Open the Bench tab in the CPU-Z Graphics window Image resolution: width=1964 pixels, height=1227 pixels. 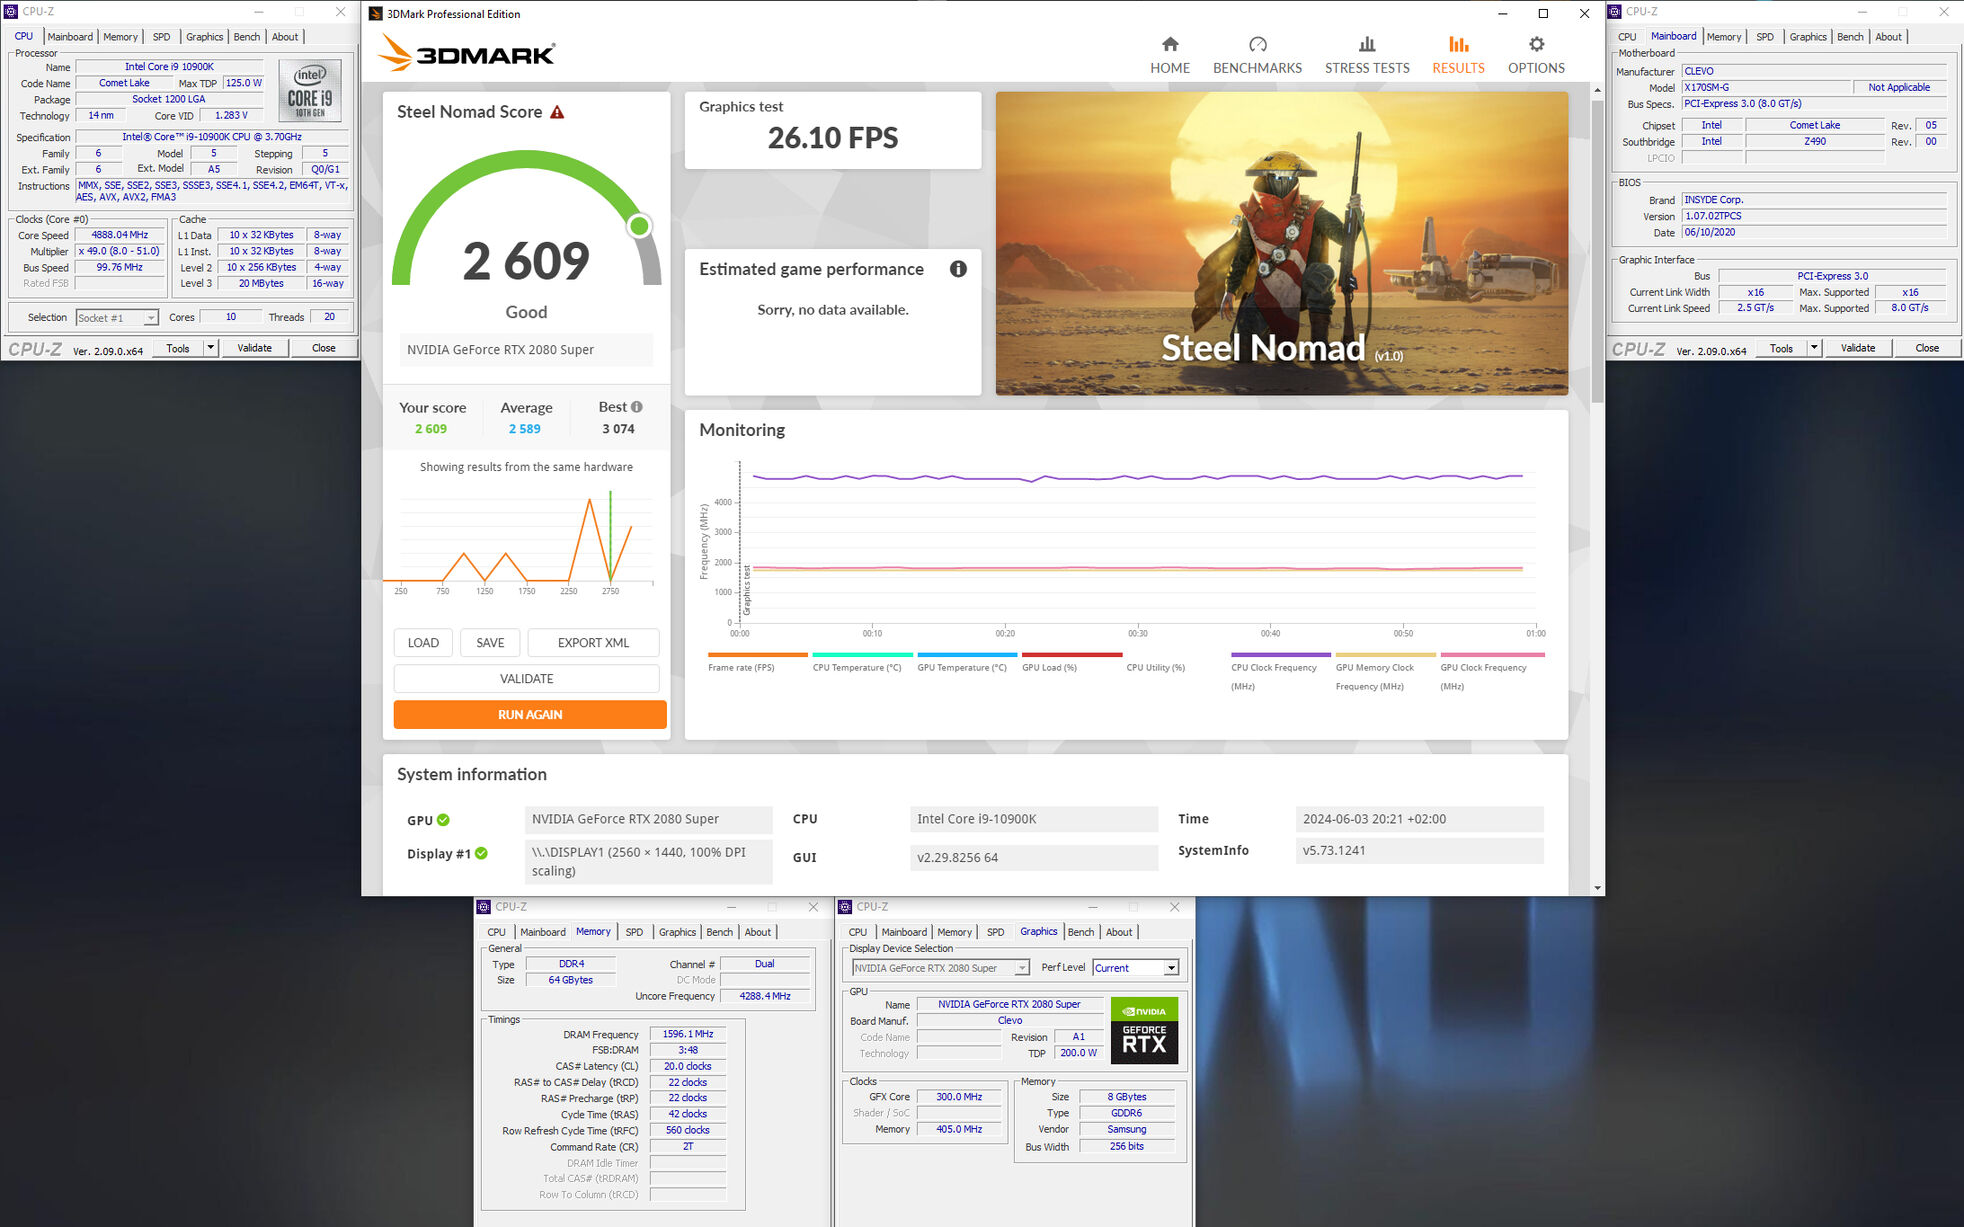(1080, 932)
